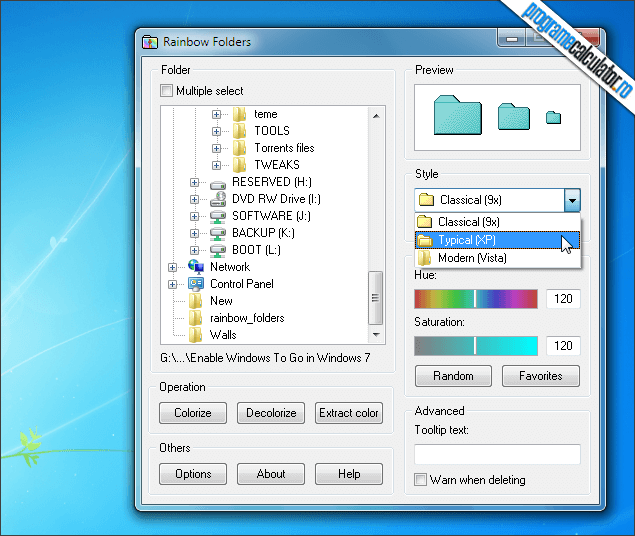635x536 pixels.
Task: Toggle the Warn when deleting checkbox
Action: [420, 480]
